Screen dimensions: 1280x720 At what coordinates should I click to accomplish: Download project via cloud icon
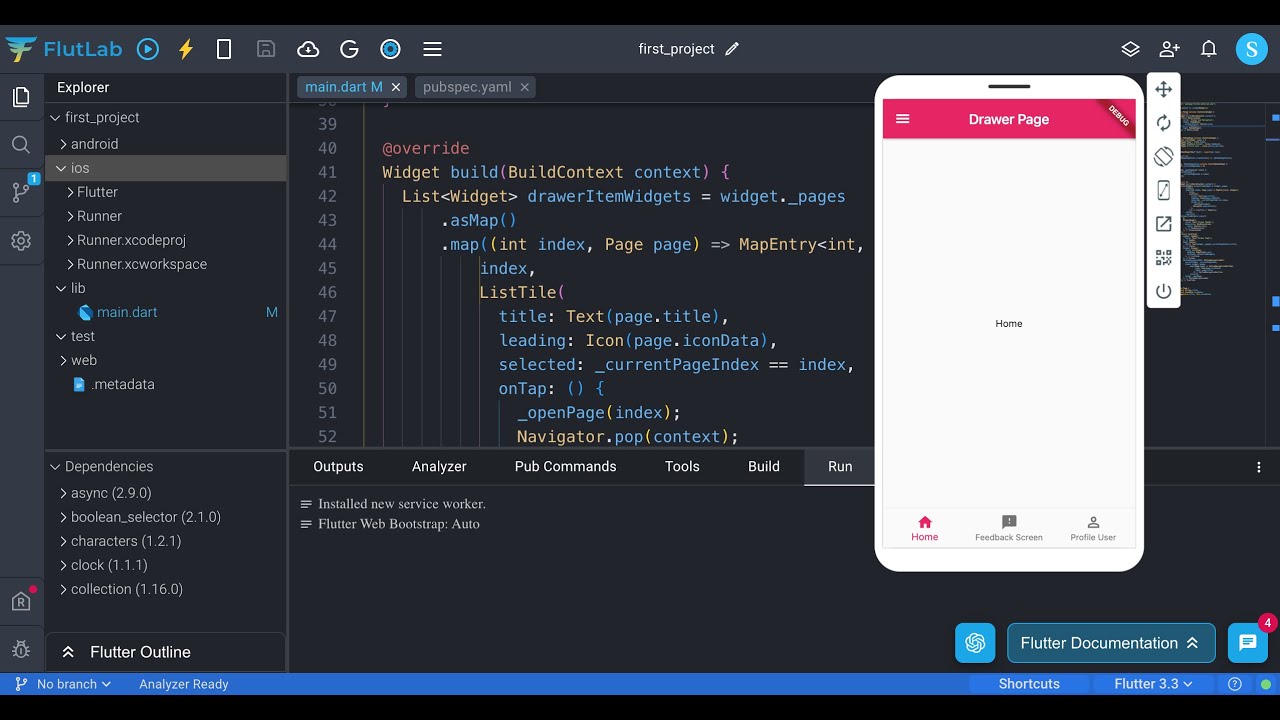(x=308, y=49)
